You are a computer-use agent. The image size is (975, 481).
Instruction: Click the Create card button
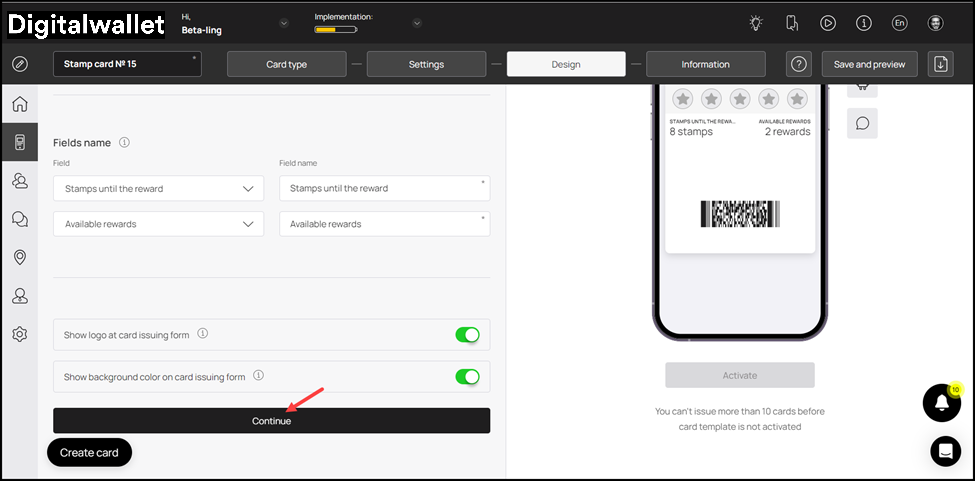pyautogui.click(x=90, y=452)
